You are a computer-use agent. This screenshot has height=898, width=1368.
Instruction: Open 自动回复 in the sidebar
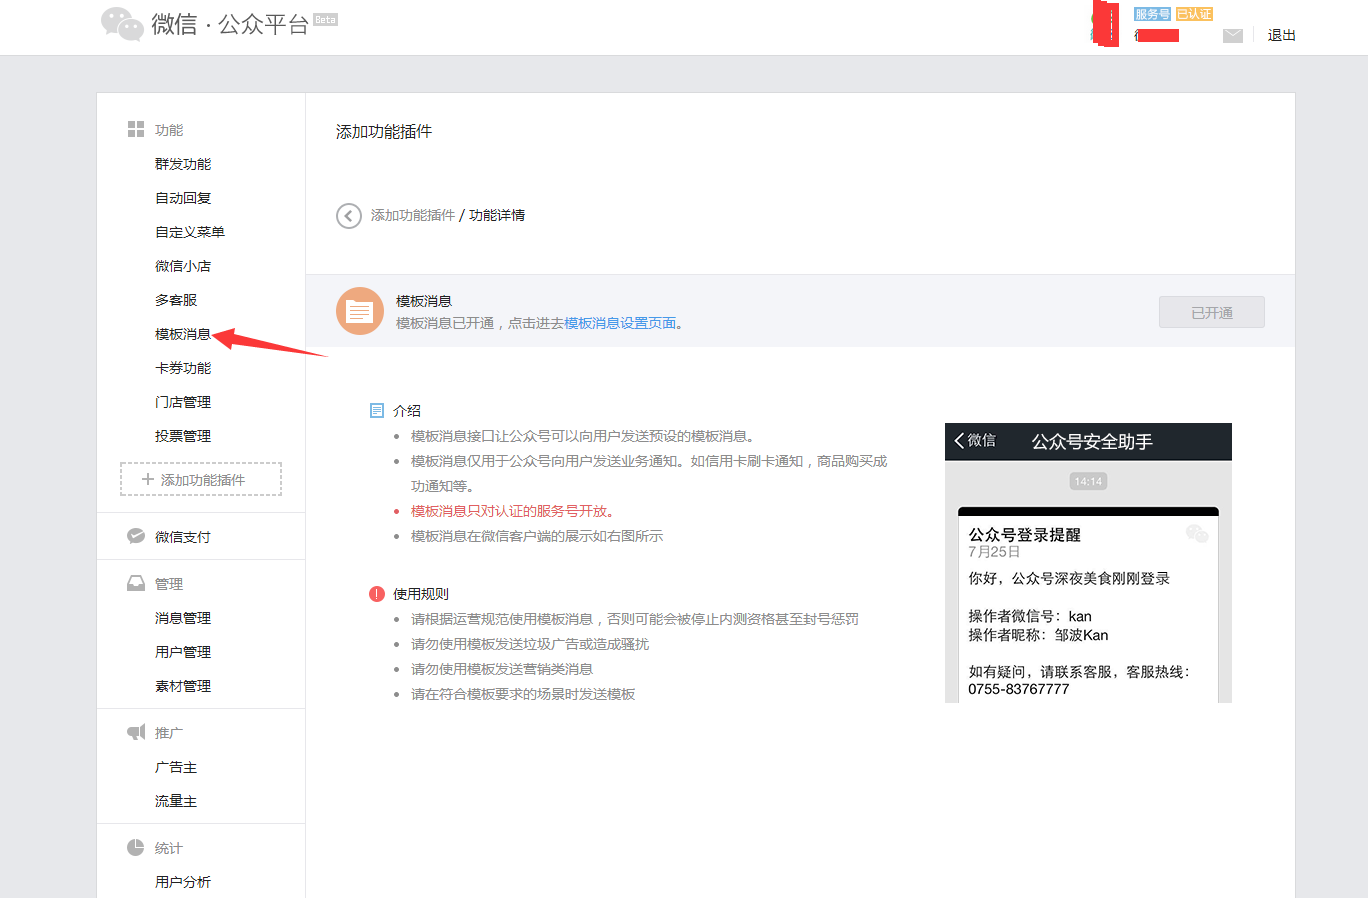(183, 198)
